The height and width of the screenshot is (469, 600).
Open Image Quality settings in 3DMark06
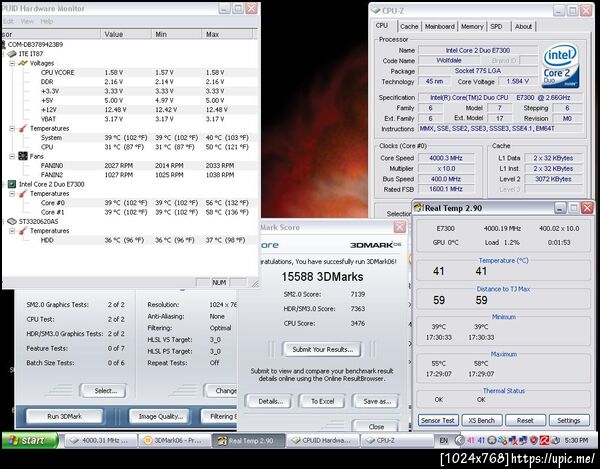(x=161, y=416)
